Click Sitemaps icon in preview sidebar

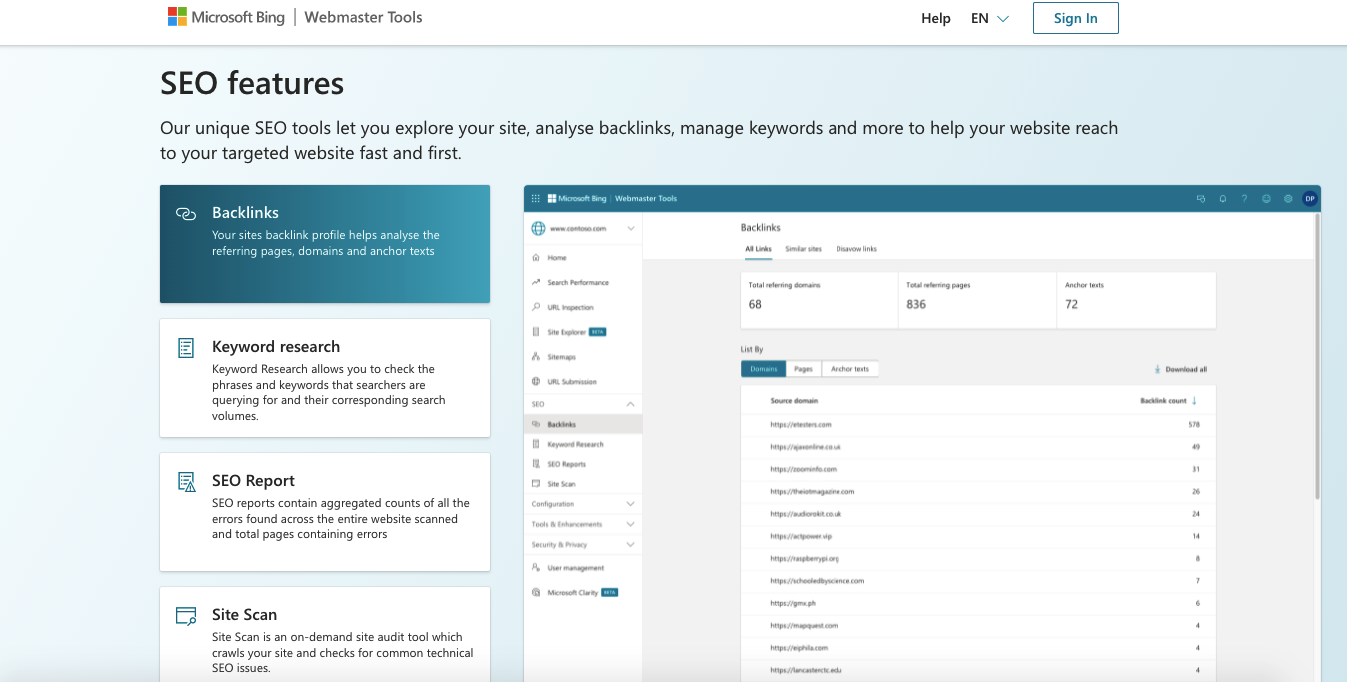(537, 357)
